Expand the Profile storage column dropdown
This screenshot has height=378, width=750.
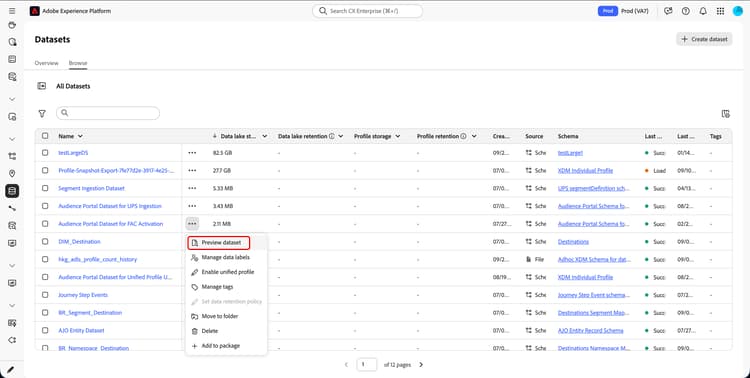(x=397, y=136)
